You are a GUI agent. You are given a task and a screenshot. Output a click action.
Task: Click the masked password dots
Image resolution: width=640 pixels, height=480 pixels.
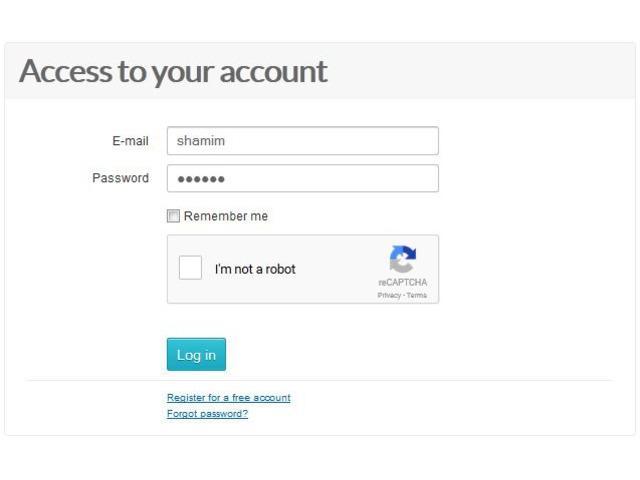coord(201,179)
